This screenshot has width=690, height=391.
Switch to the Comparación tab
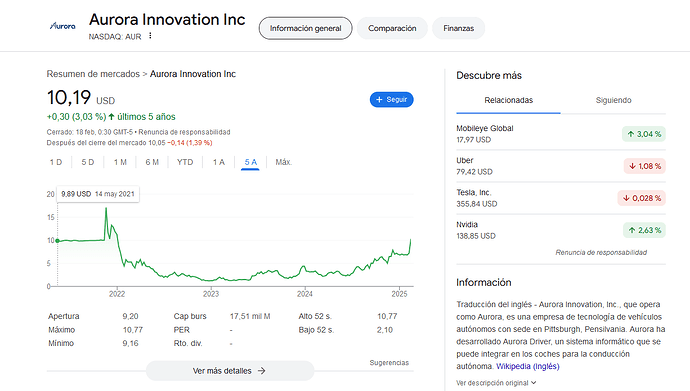pyautogui.click(x=392, y=28)
